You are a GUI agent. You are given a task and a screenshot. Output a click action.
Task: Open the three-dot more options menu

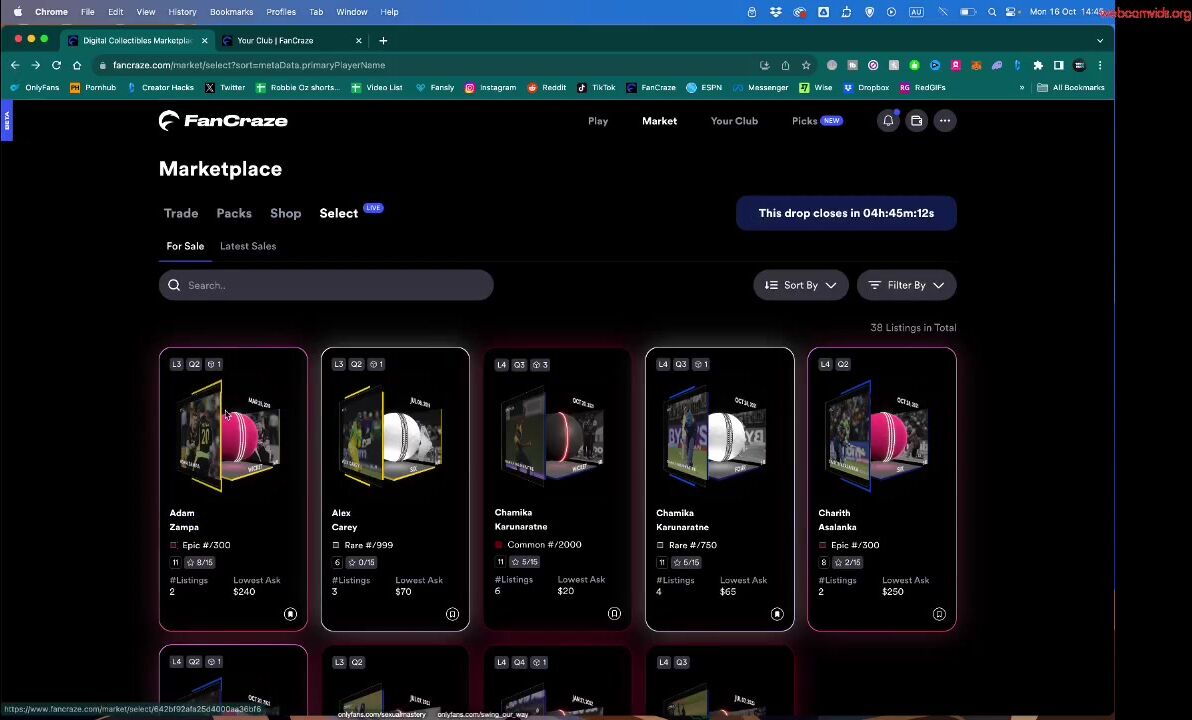tap(944, 121)
